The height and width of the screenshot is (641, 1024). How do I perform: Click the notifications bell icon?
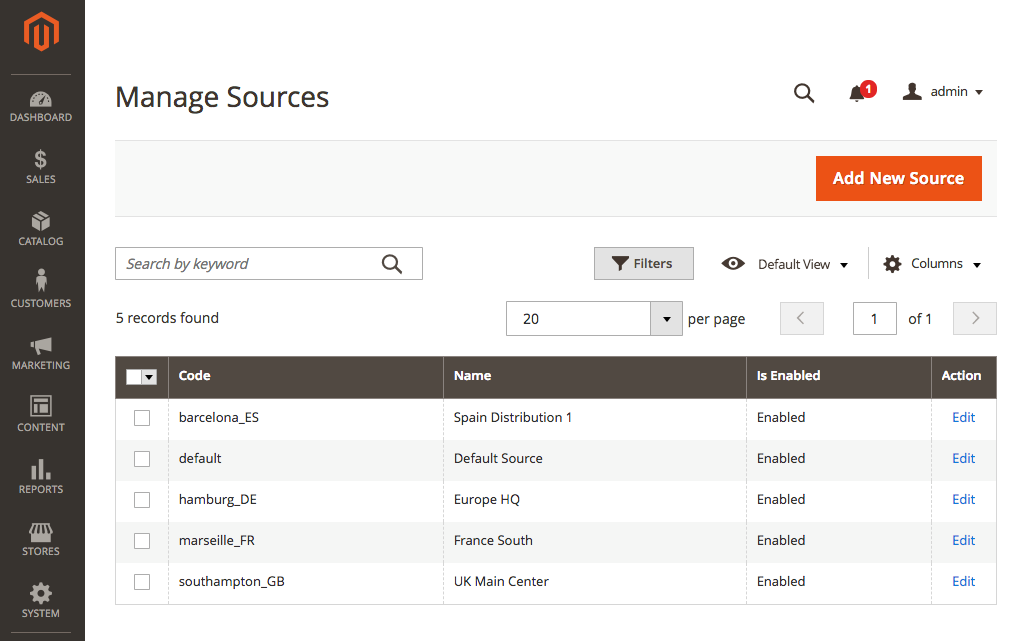point(858,92)
